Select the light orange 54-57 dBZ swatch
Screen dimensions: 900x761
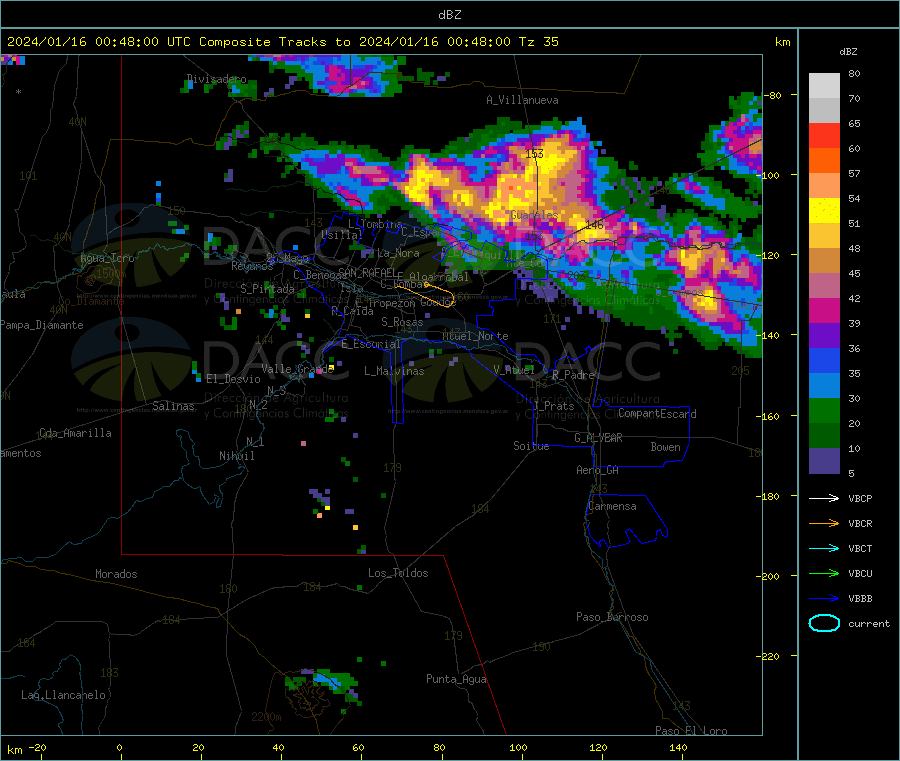coord(824,186)
